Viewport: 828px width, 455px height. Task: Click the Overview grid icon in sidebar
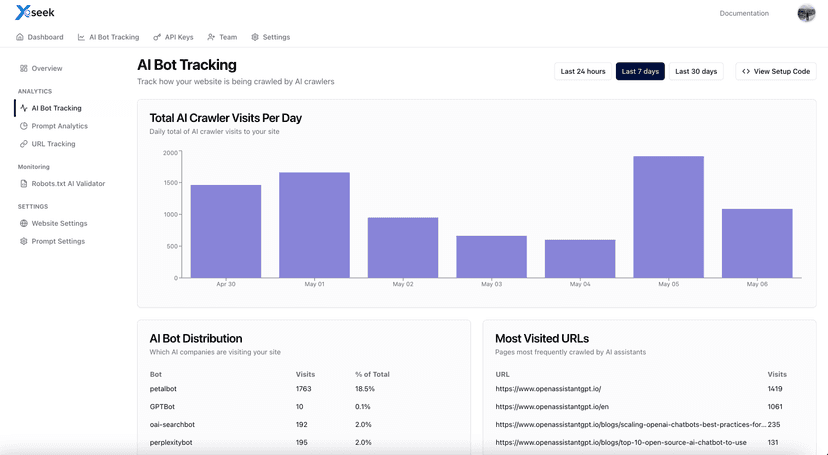pos(24,68)
